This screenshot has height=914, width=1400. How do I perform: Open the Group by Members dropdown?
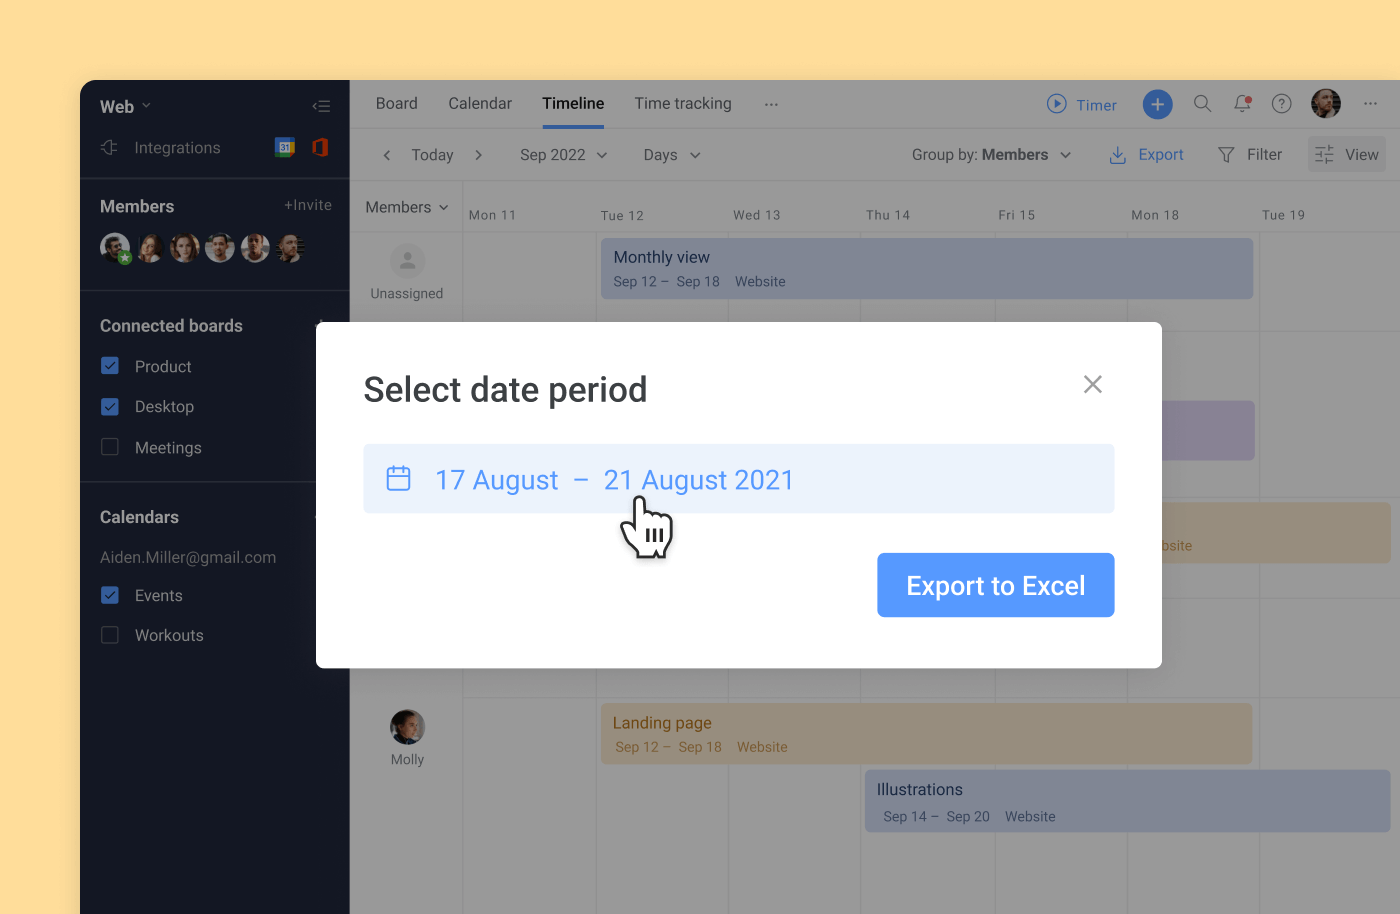pyautogui.click(x=991, y=155)
